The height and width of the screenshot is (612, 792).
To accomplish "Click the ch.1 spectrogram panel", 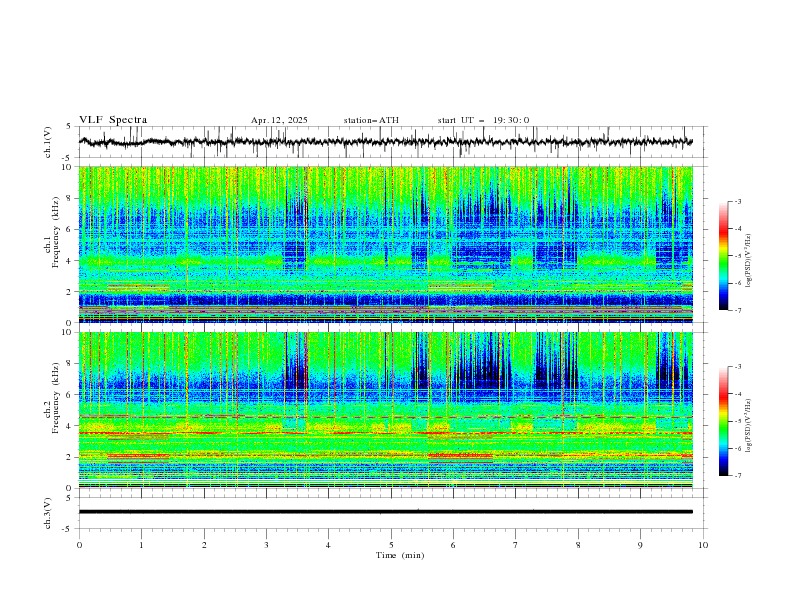I will point(385,244).
